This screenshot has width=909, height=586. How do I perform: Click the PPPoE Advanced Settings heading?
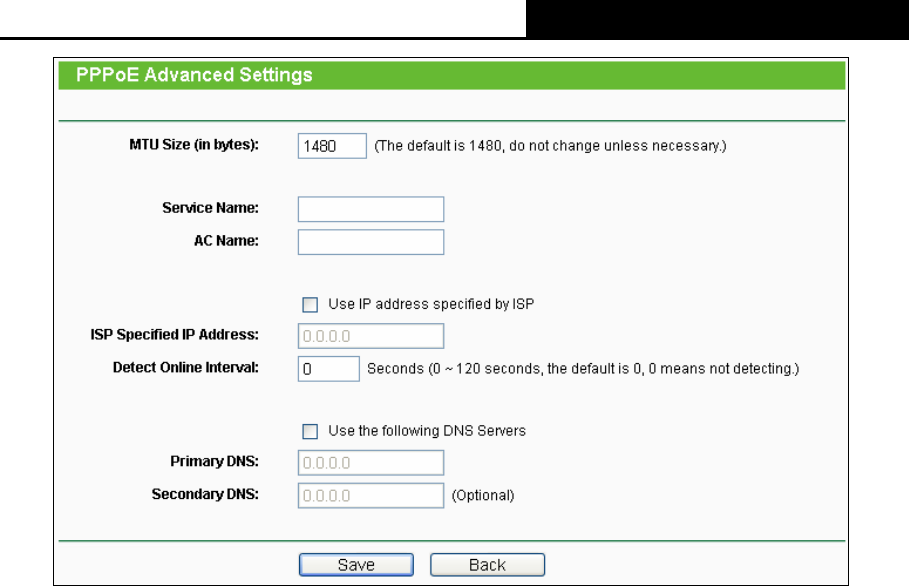click(x=194, y=75)
